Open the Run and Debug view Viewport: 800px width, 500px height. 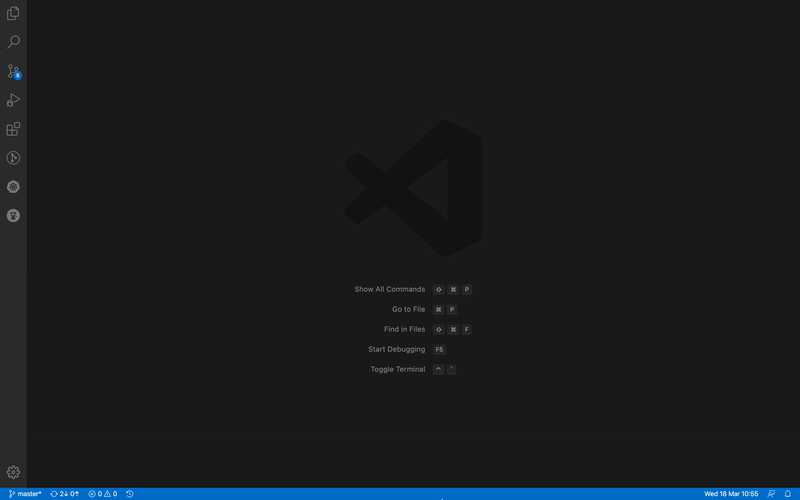coord(13,100)
